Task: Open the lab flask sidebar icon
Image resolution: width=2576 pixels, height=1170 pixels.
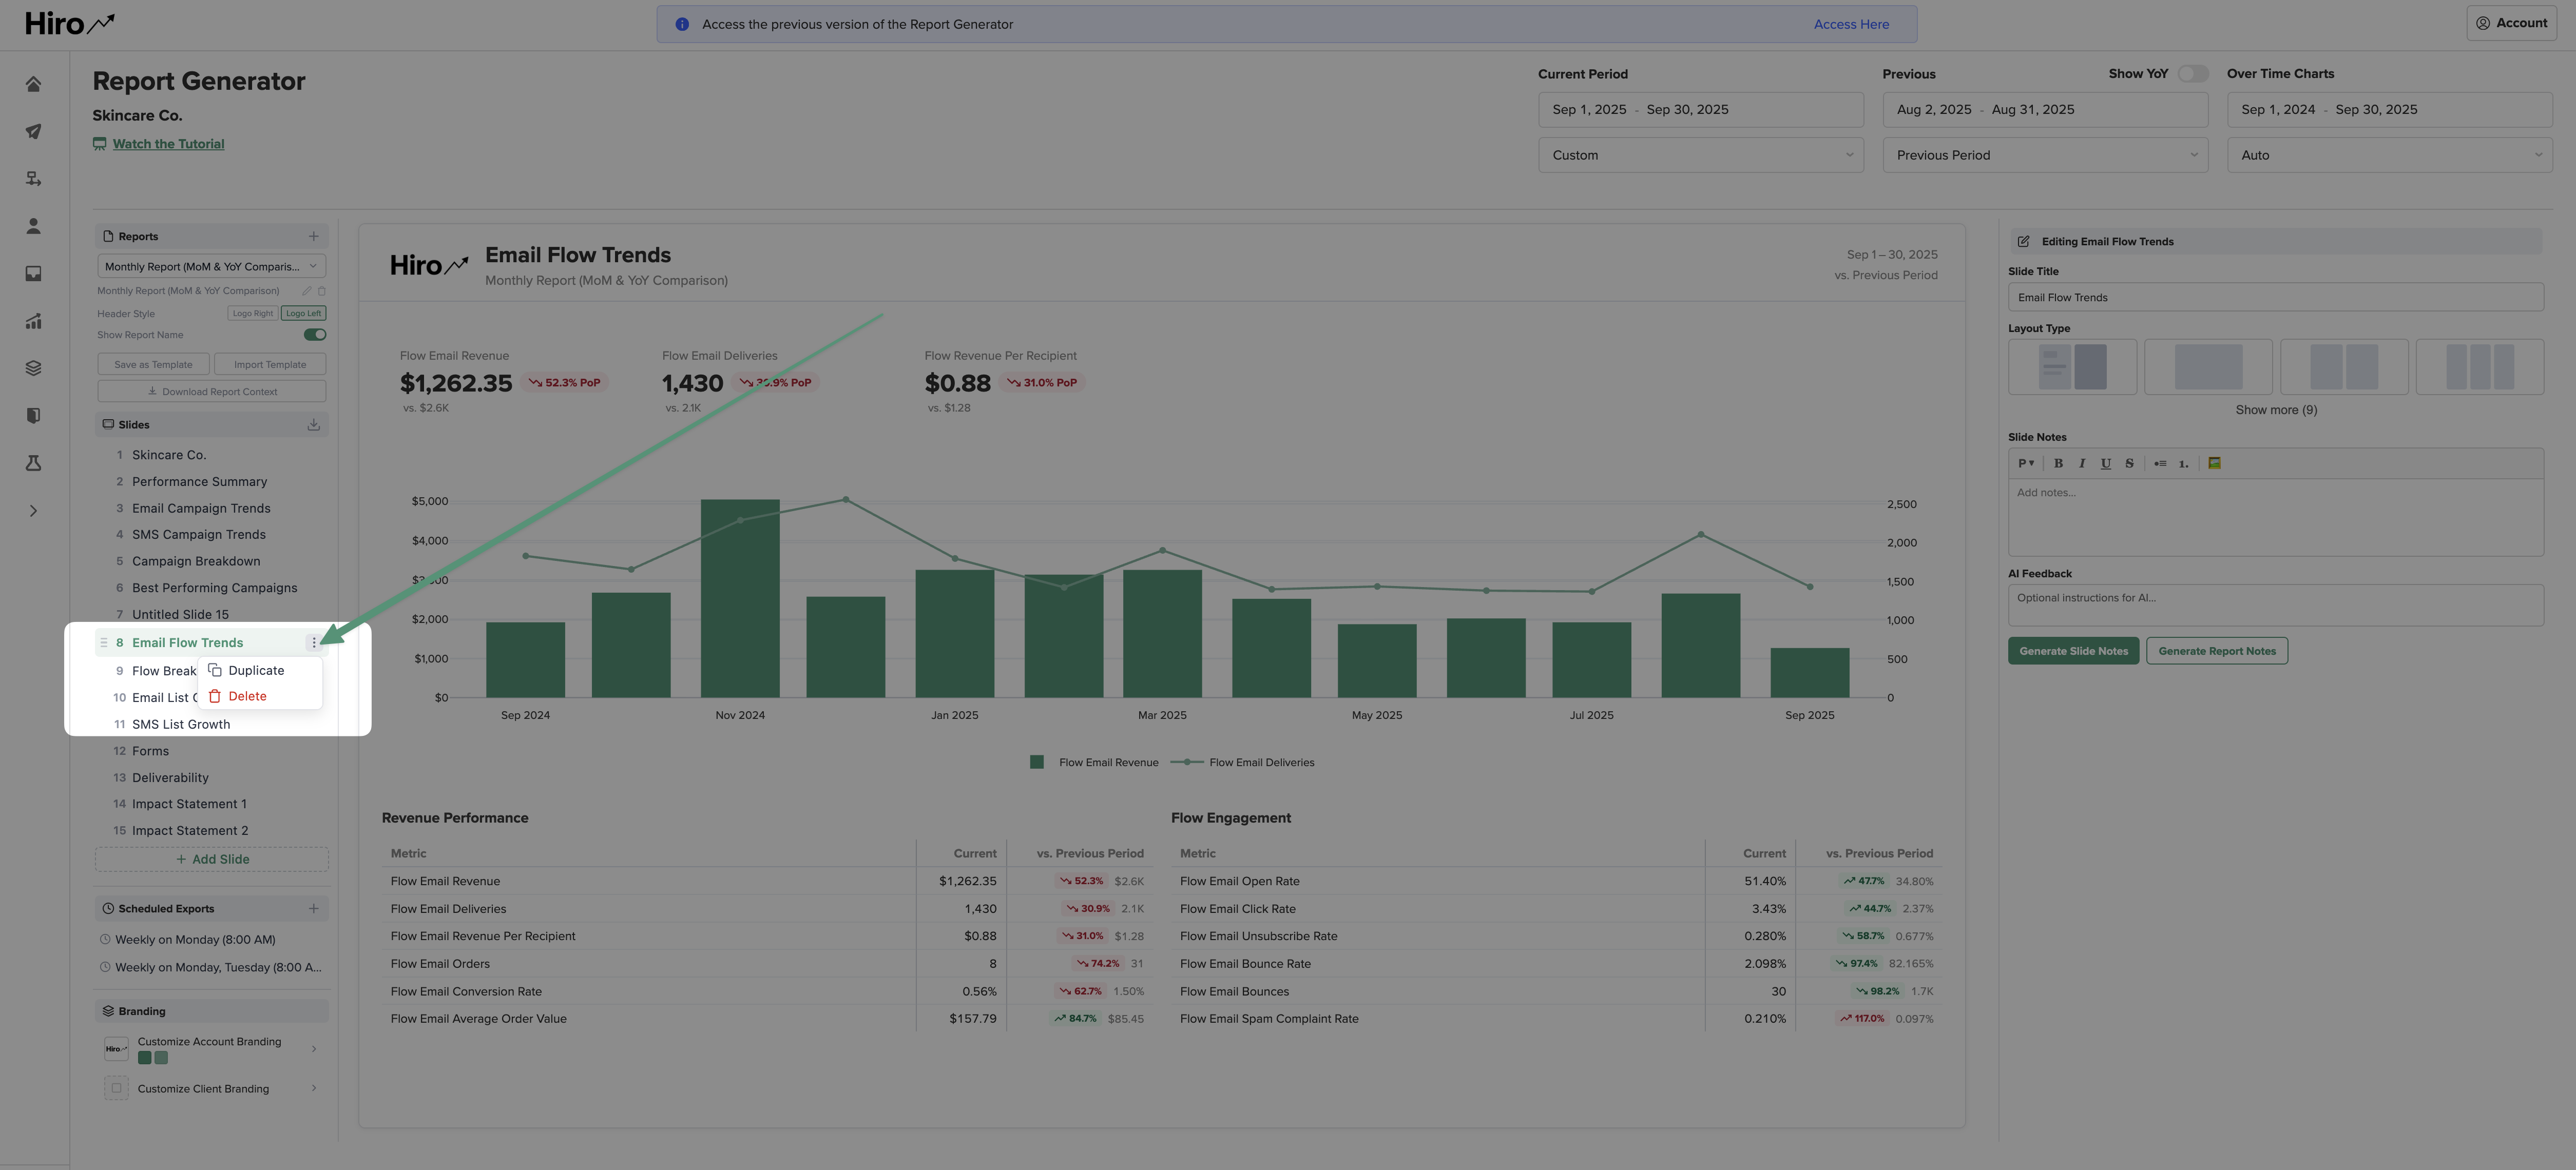Action: point(33,463)
